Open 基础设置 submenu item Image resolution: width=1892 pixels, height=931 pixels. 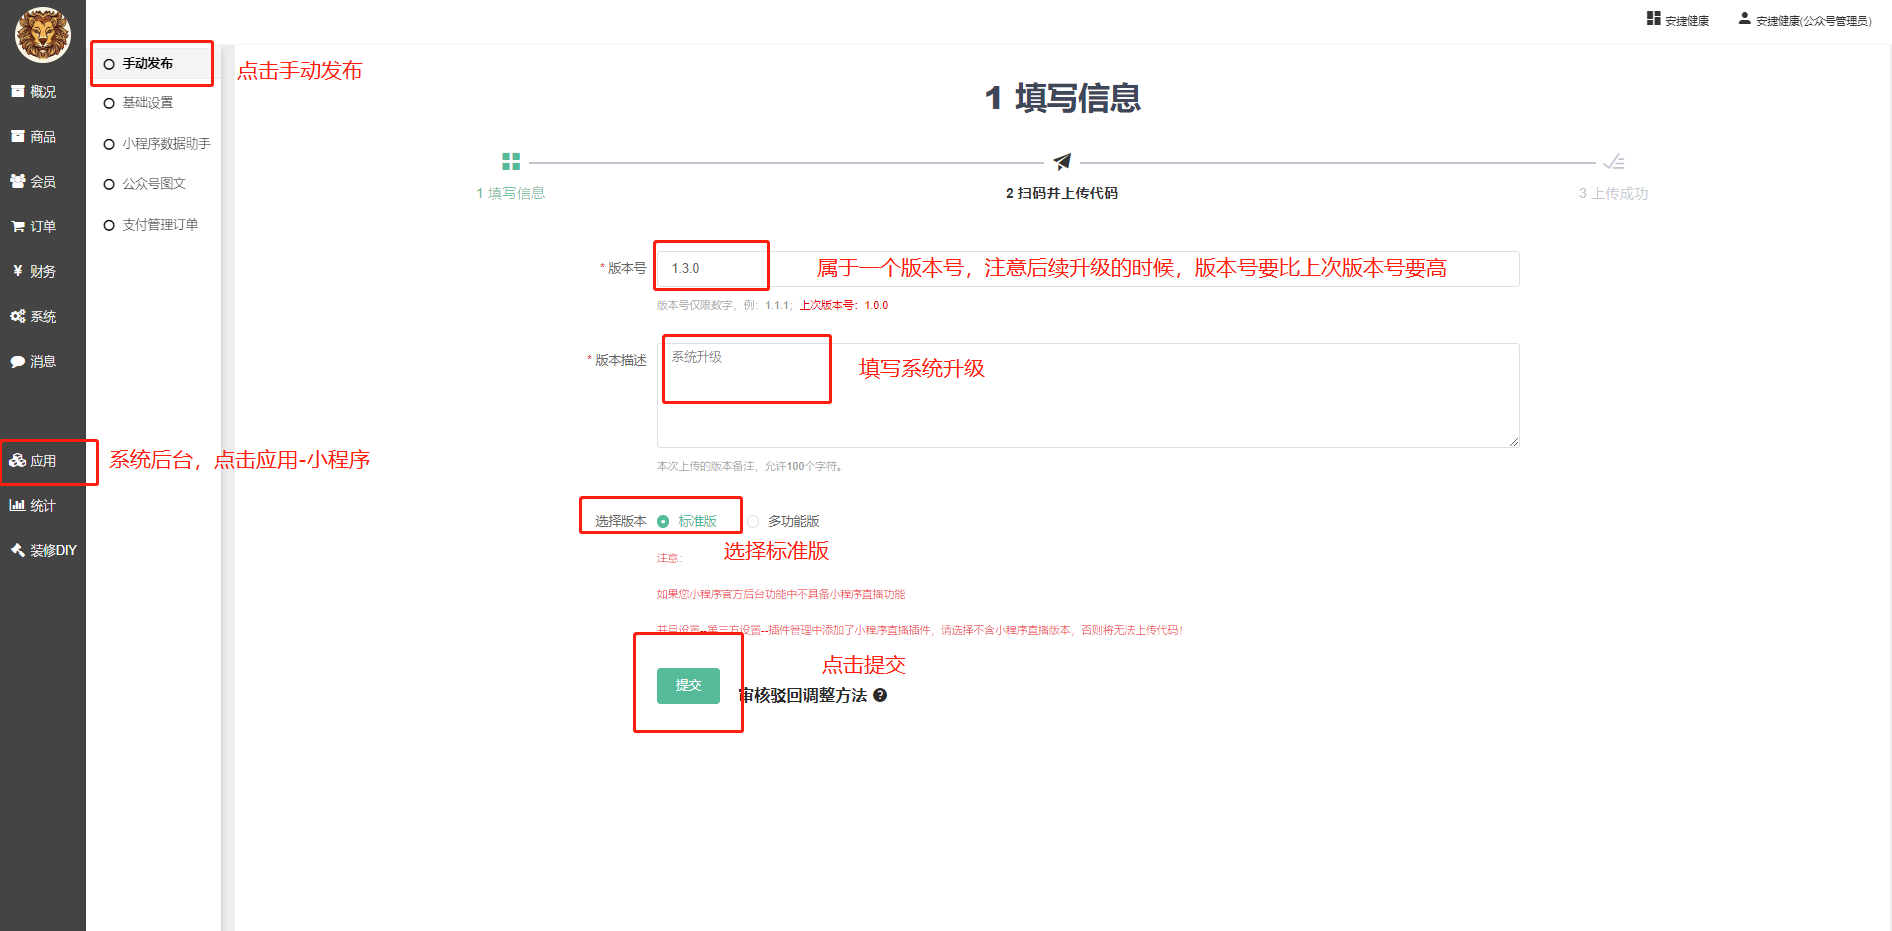pyautogui.click(x=148, y=103)
